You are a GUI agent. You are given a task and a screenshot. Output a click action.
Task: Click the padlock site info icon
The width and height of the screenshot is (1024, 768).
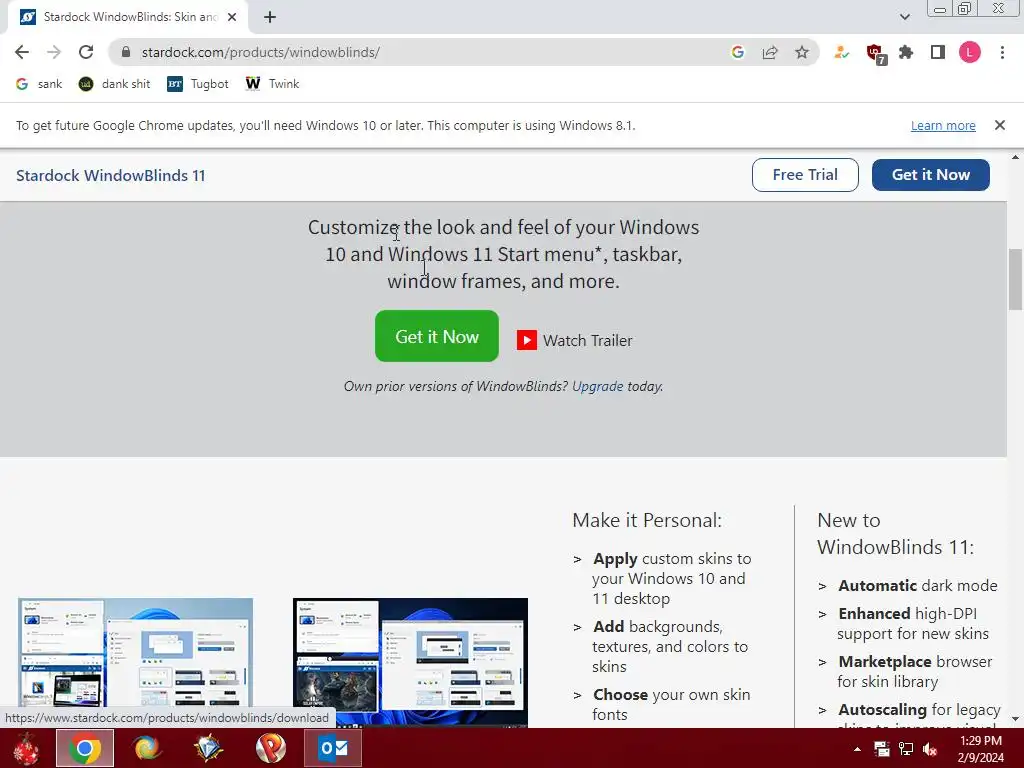(x=127, y=52)
